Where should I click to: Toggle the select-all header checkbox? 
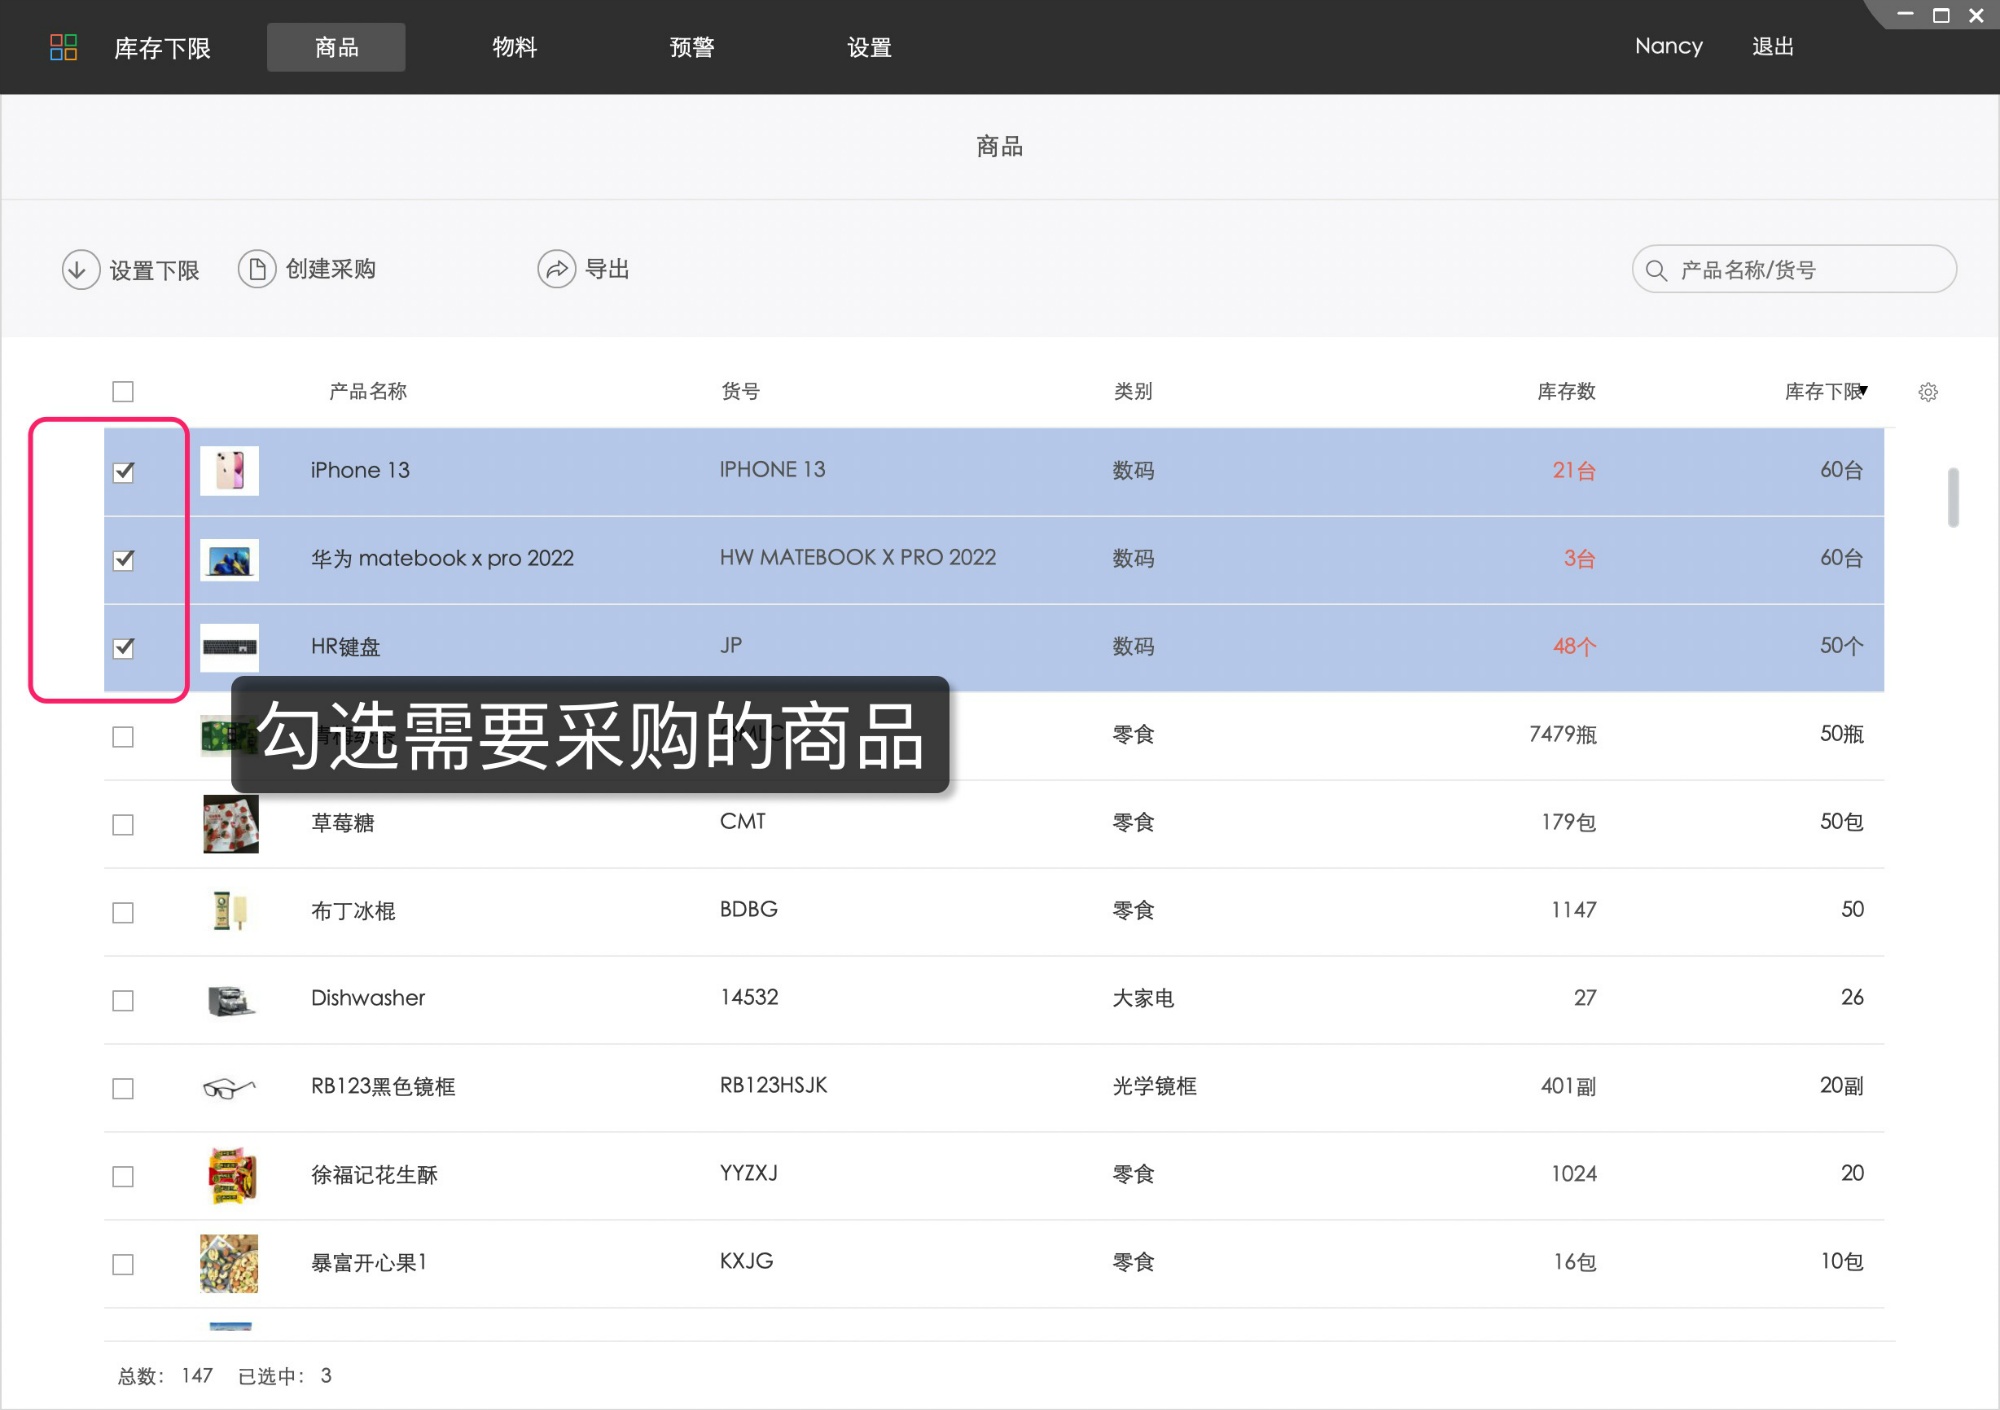(x=123, y=391)
